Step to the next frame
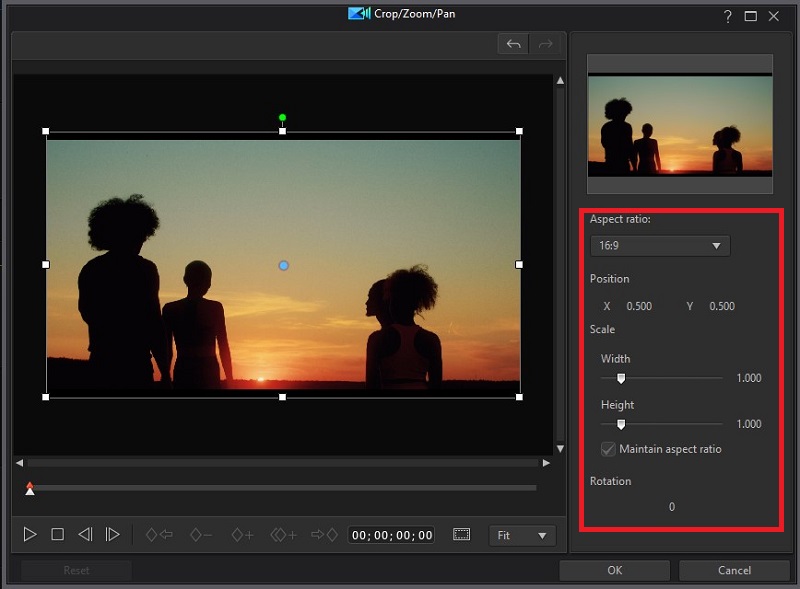Image resolution: width=800 pixels, height=589 pixels. pyautogui.click(x=112, y=535)
